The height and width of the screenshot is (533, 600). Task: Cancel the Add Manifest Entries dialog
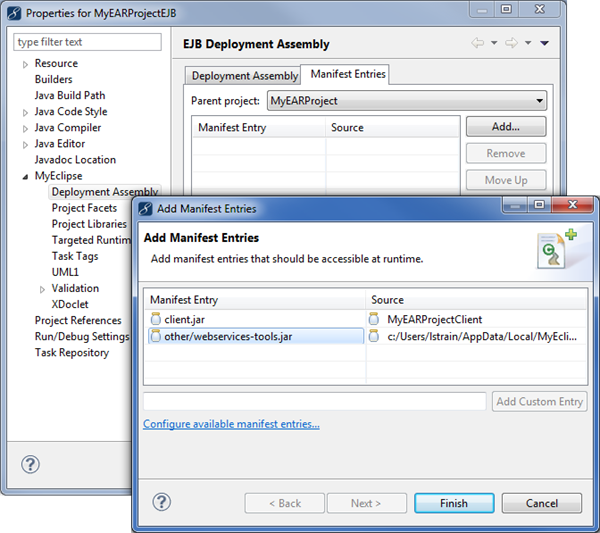[541, 503]
